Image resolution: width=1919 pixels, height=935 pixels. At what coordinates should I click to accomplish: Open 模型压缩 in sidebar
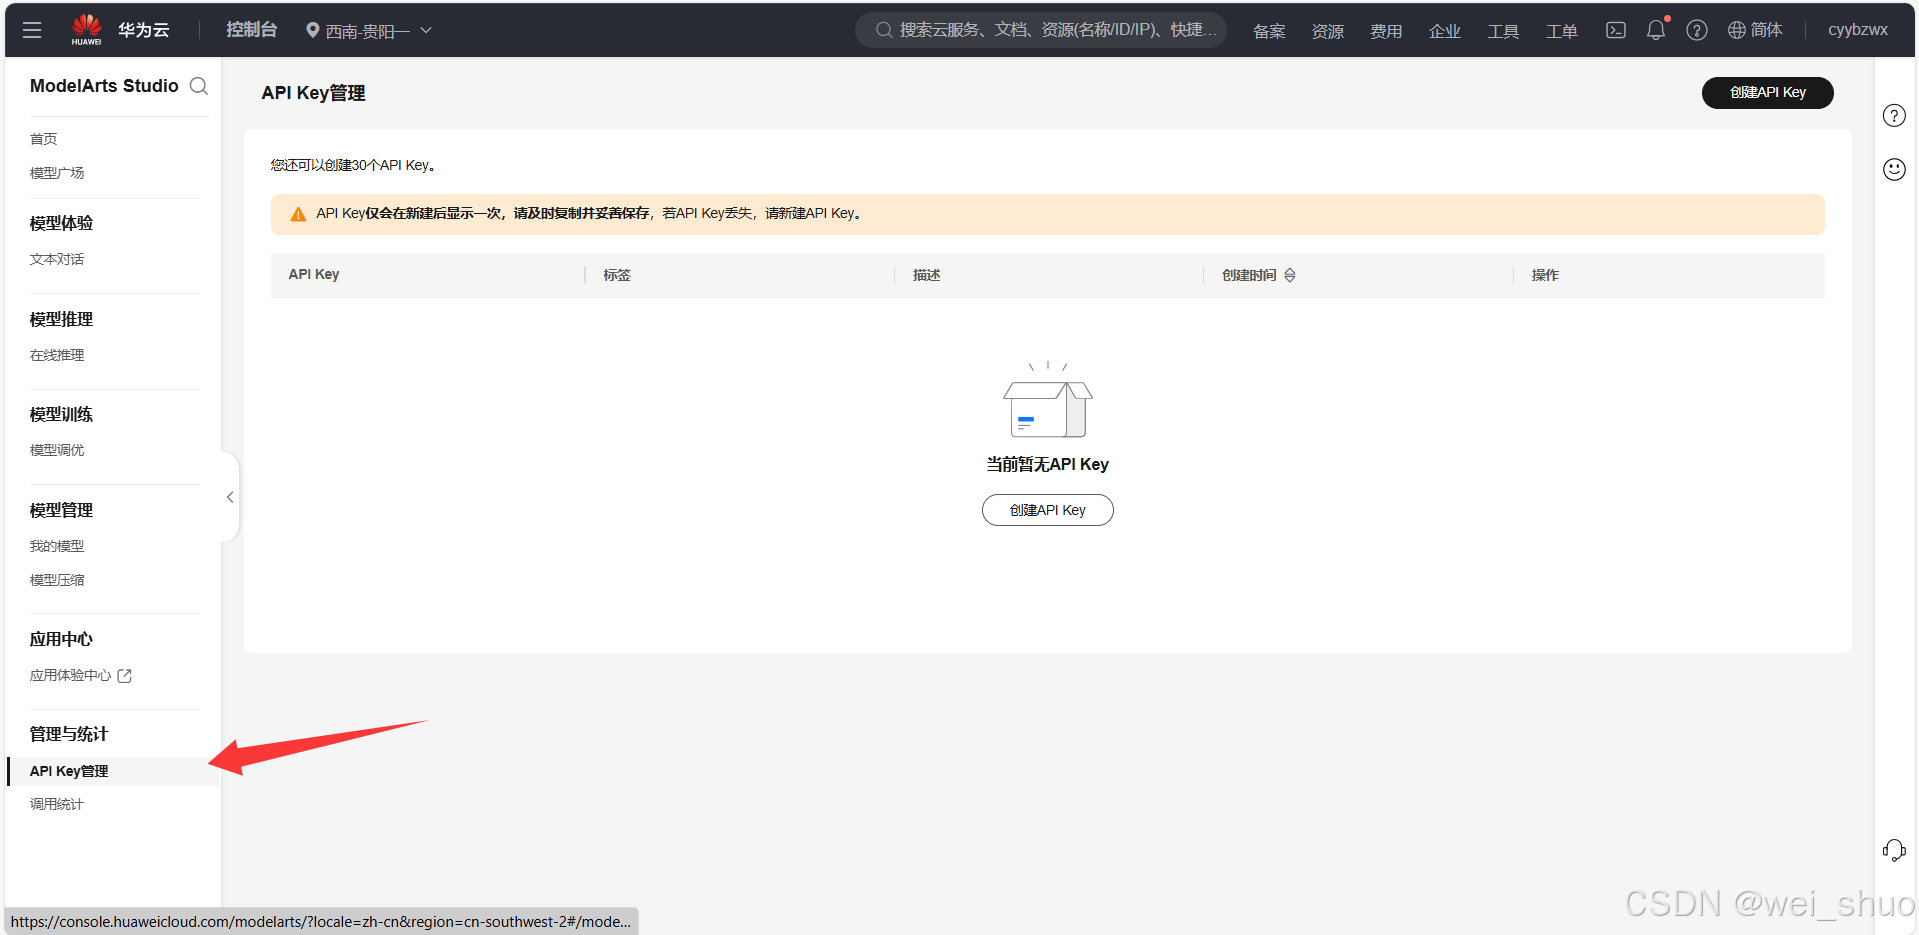57,580
